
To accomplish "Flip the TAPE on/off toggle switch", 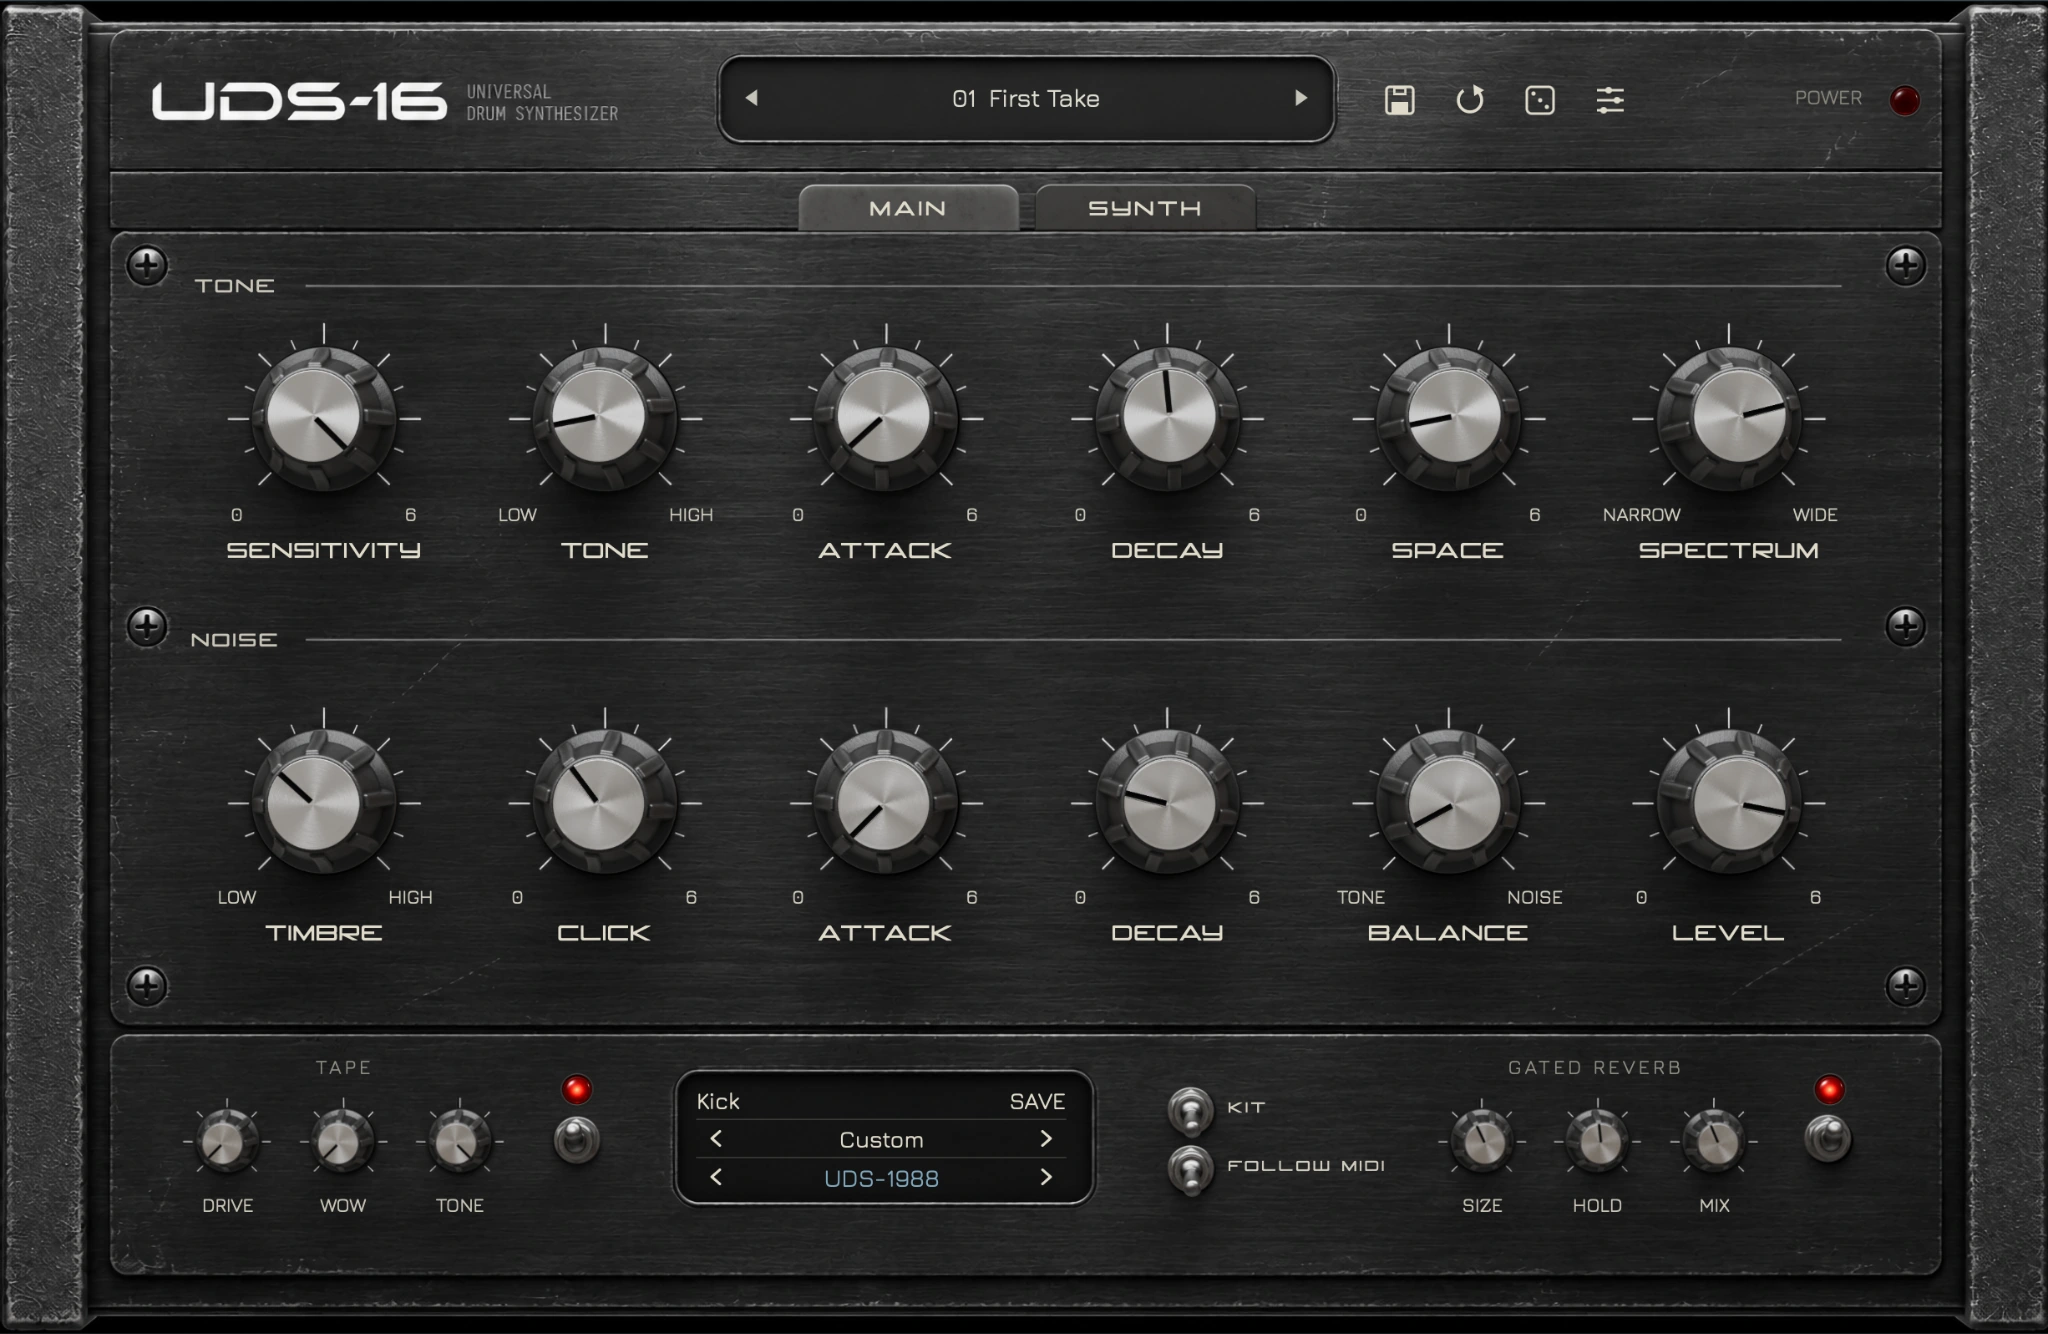I will pyautogui.click(x=577, y=1140).
